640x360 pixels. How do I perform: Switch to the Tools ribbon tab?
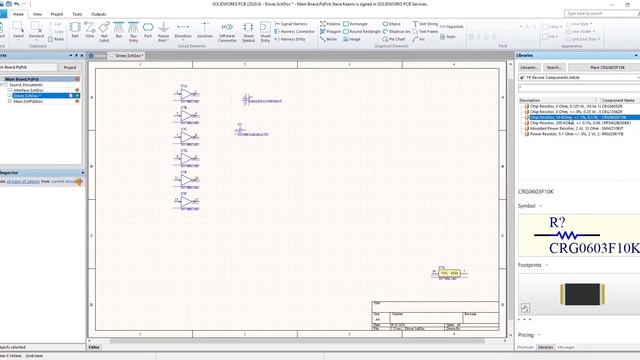coord(77,14)
